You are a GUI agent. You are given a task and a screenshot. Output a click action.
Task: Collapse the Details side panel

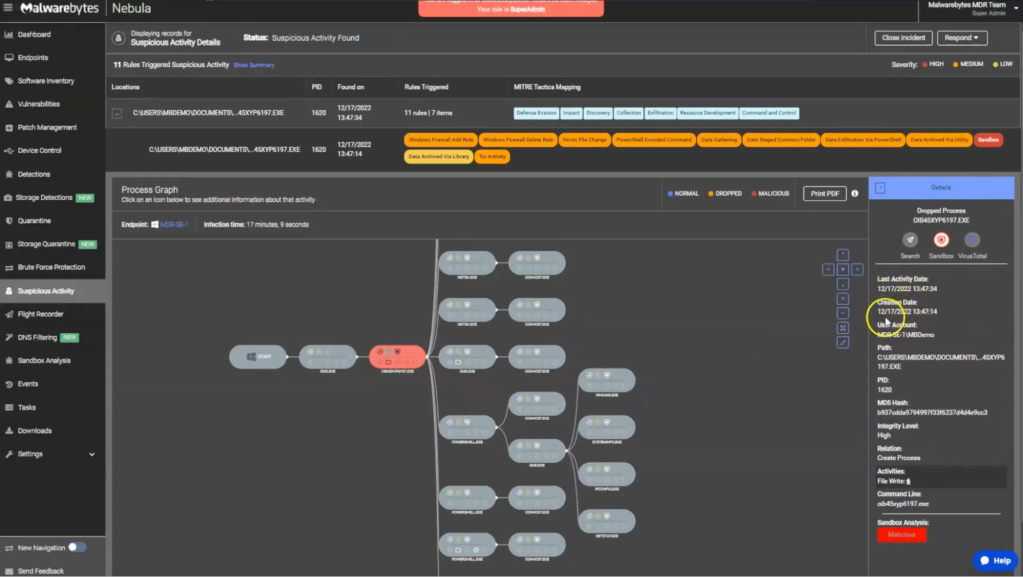[x=880, y=187]
